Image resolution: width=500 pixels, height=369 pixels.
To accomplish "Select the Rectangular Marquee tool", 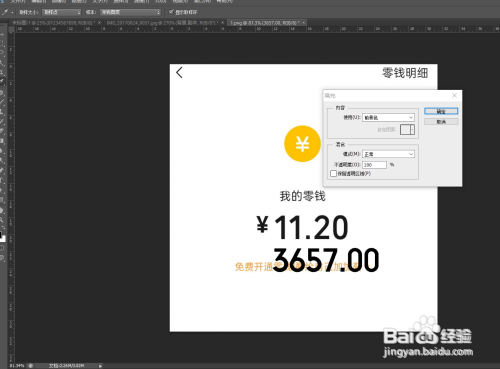I will coord(2,43).
